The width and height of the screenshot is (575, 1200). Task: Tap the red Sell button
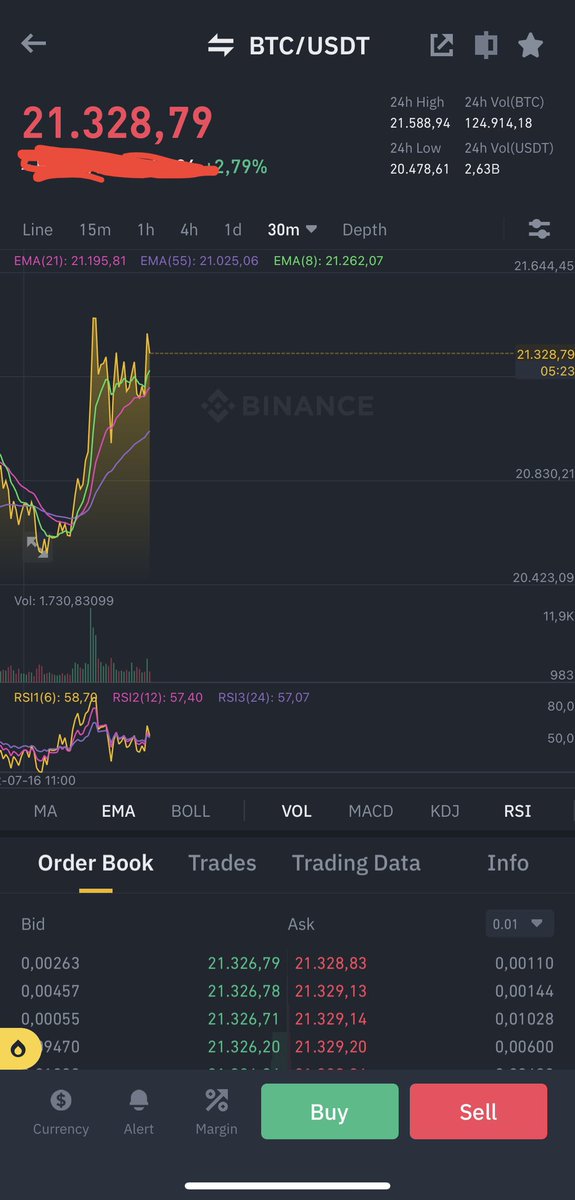[478, 1112]
